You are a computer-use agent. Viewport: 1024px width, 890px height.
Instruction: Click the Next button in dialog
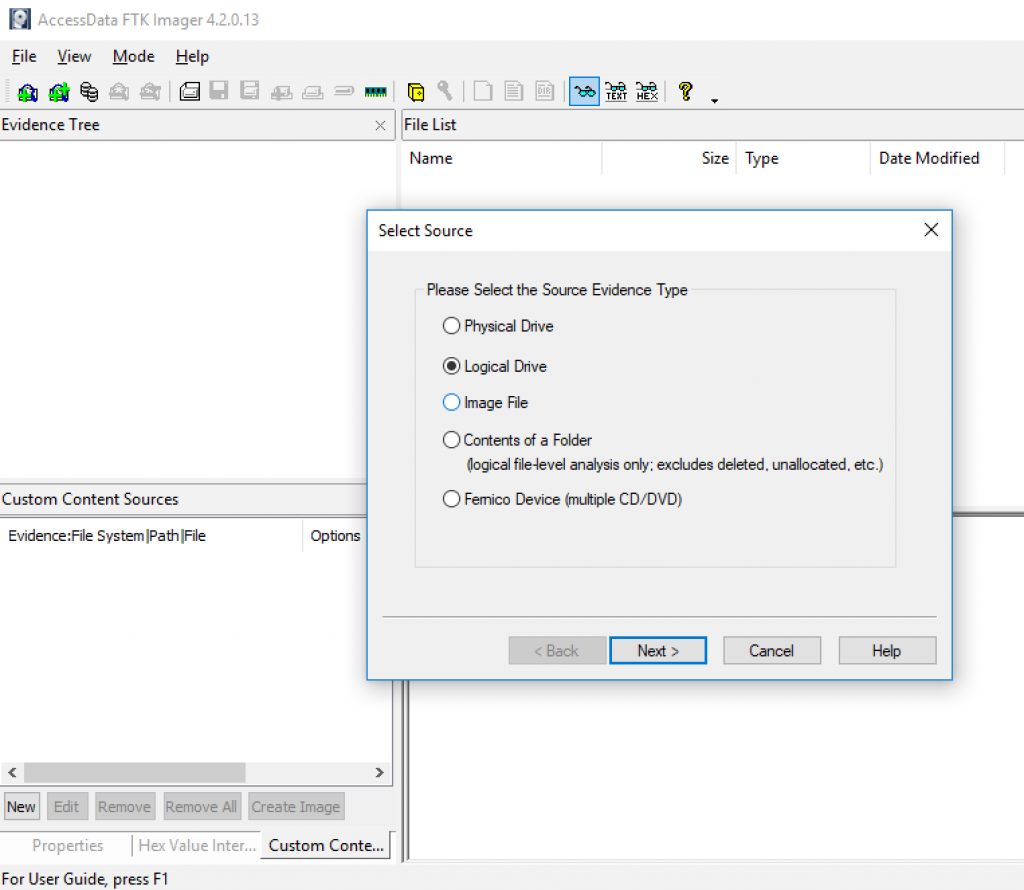(x=658, y=651)
